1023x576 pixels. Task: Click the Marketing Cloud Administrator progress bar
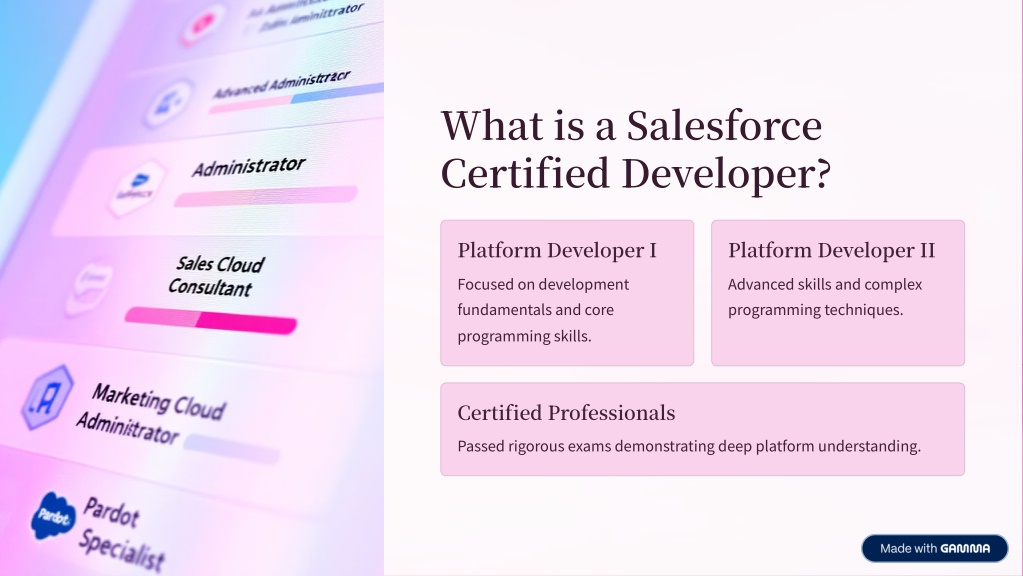point(232,449)
